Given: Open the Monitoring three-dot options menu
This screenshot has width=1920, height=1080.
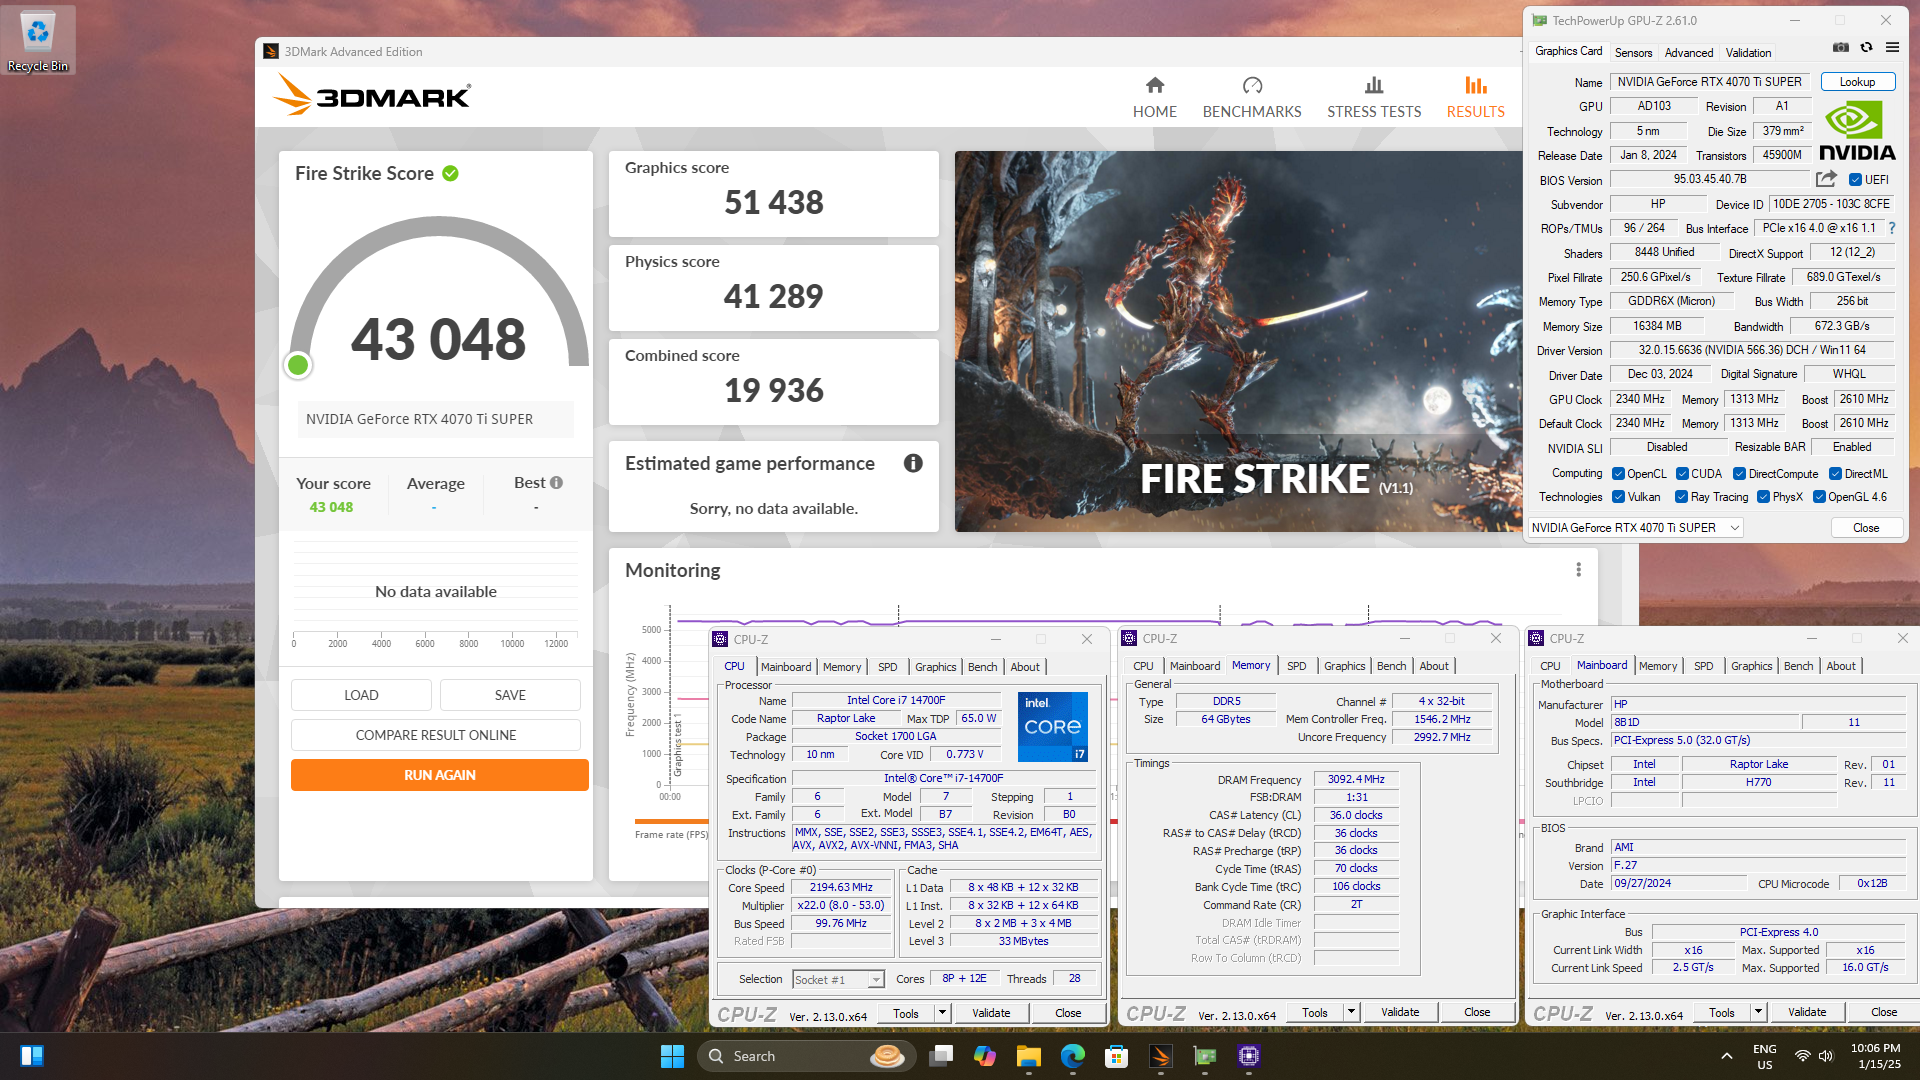Looking at the screenshot, I should click(x=1578, y=570).
